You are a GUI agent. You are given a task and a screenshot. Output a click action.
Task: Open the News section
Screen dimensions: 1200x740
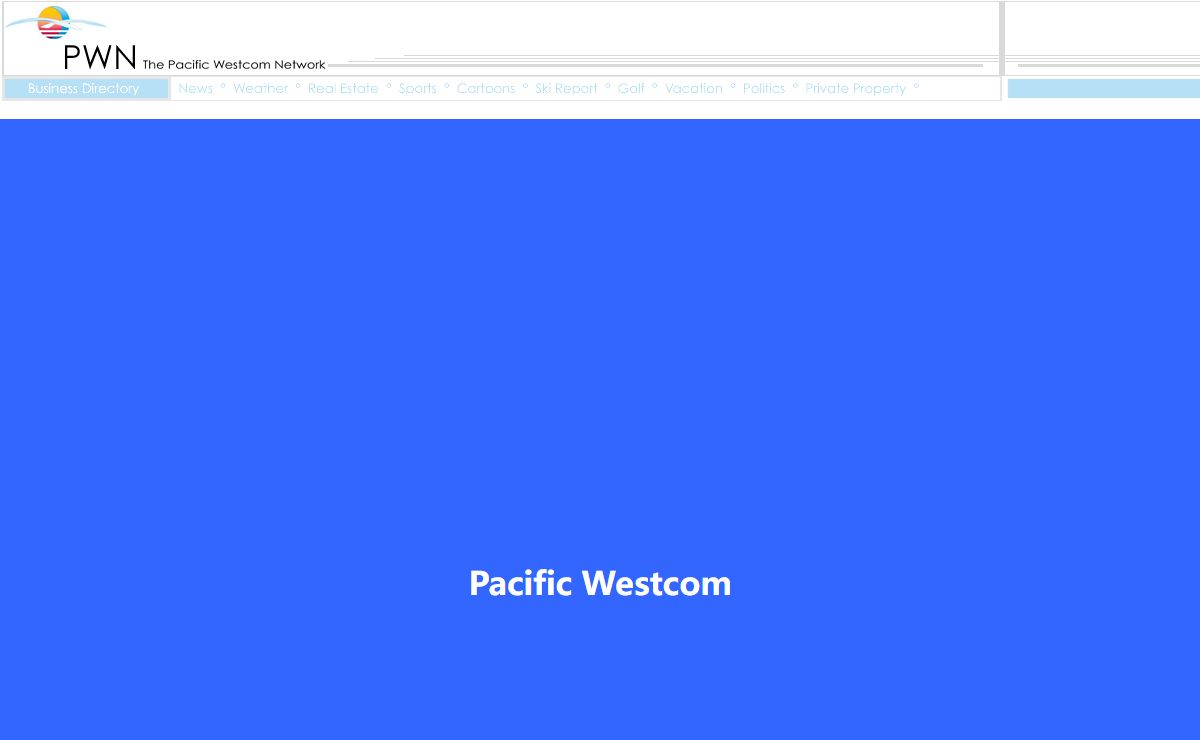point(195,89)
